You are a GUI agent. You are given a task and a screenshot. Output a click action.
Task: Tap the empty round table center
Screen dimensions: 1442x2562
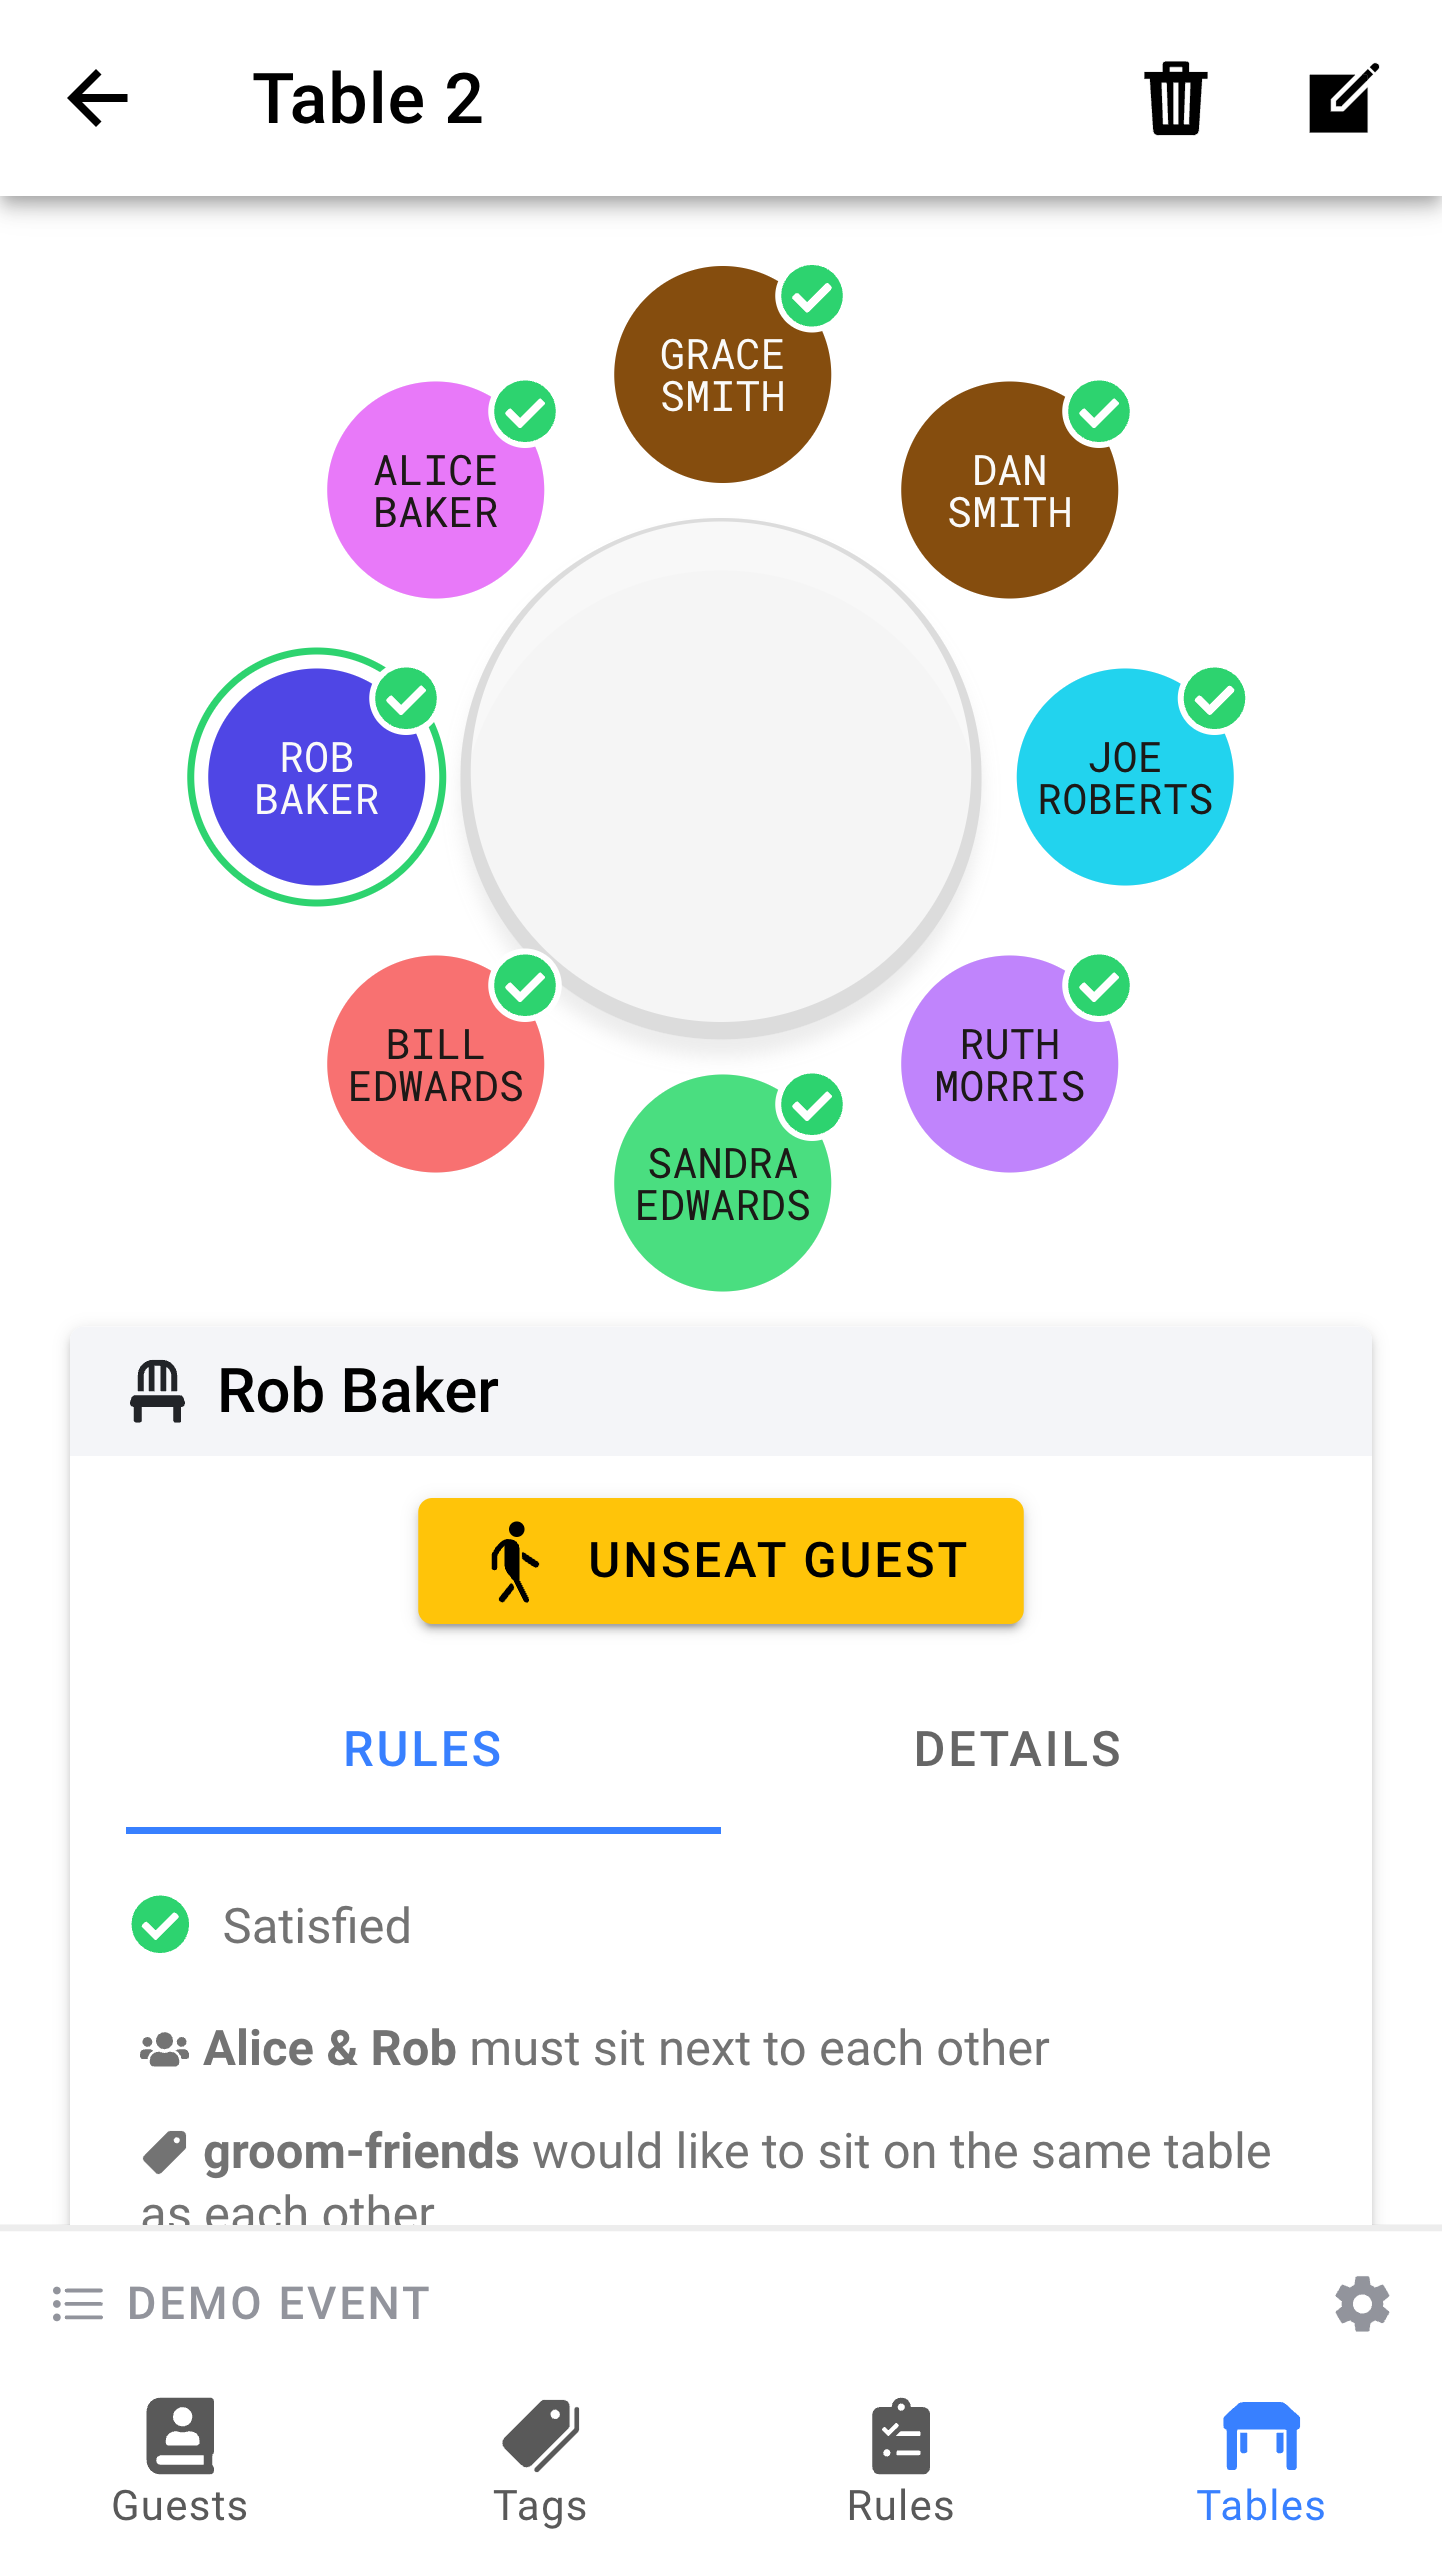(721, 777)
